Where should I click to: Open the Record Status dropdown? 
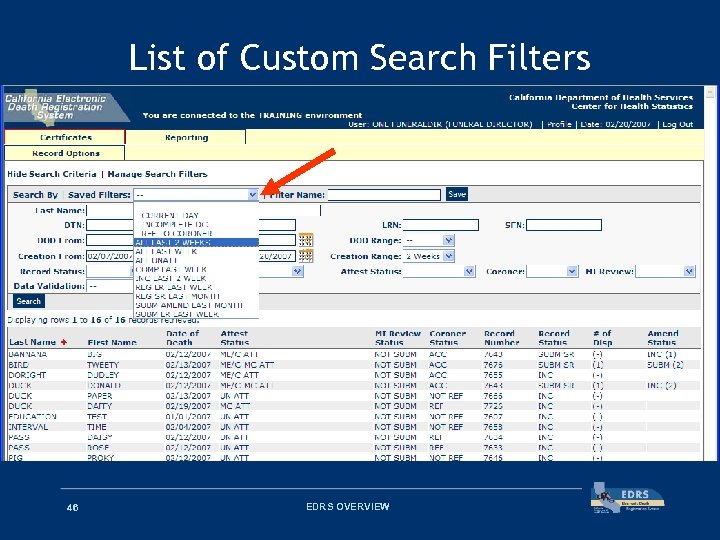110,271
